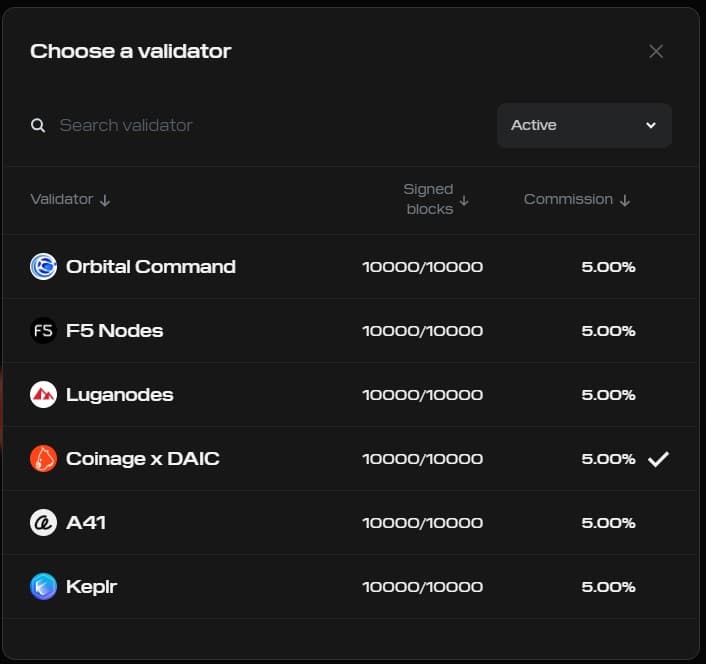The image size is (706, 664).
Task: Choose F5 Nodes validator name
Action: pyautogui.click(x=114, y=331)
